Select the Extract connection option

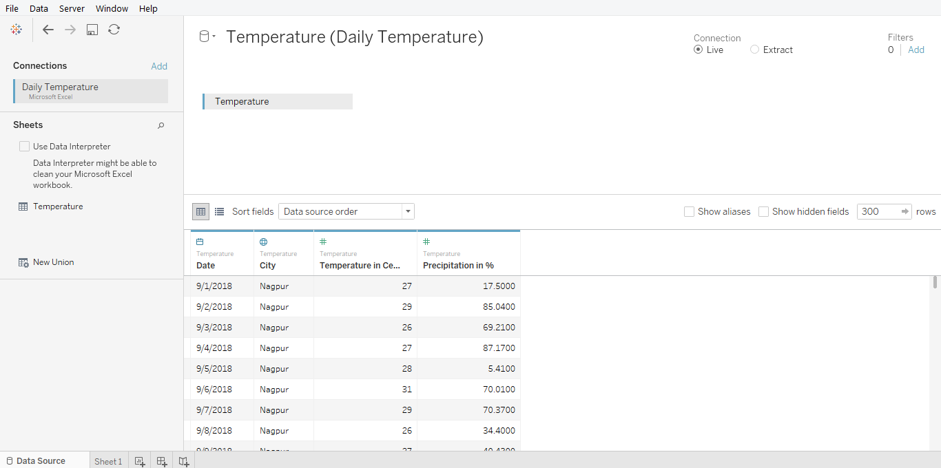point(755,50)
